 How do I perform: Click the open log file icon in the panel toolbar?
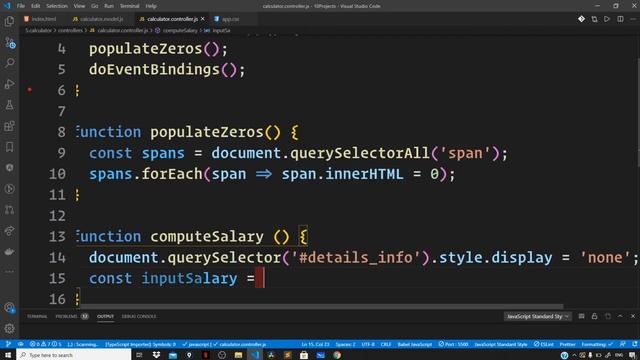tap(607, 316)
